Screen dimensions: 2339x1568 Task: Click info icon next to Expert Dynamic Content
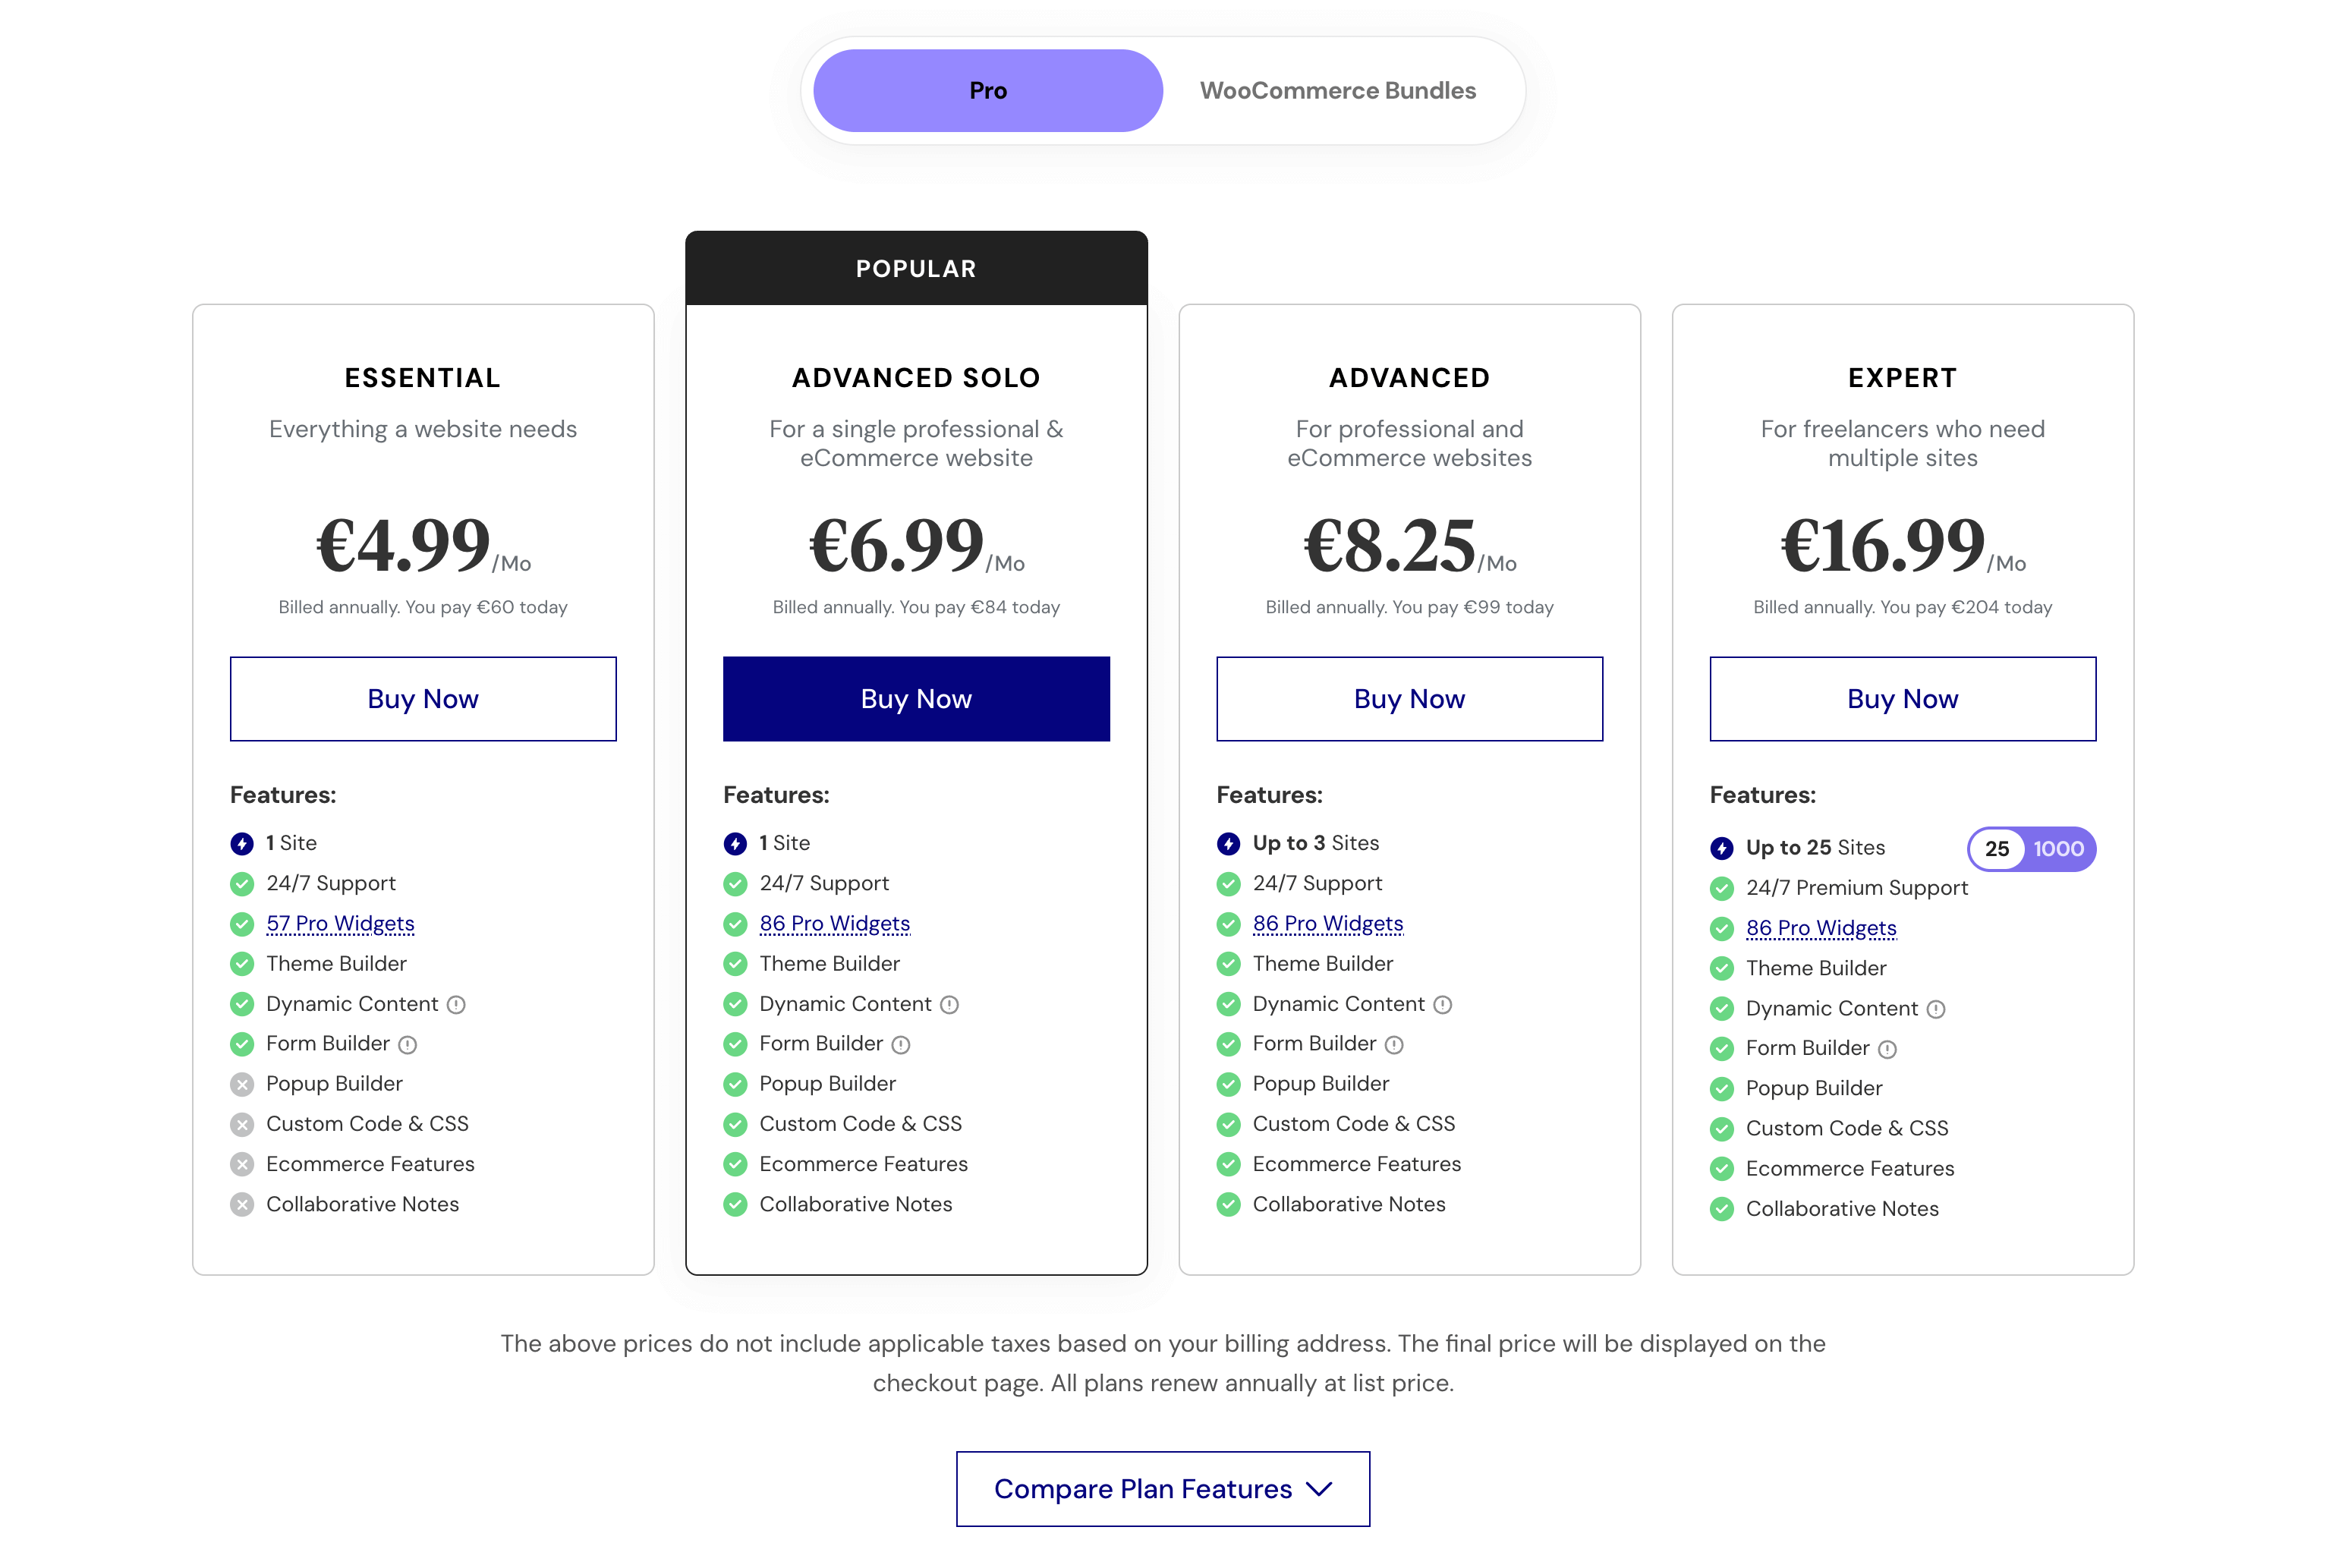pos(1937,1010)
